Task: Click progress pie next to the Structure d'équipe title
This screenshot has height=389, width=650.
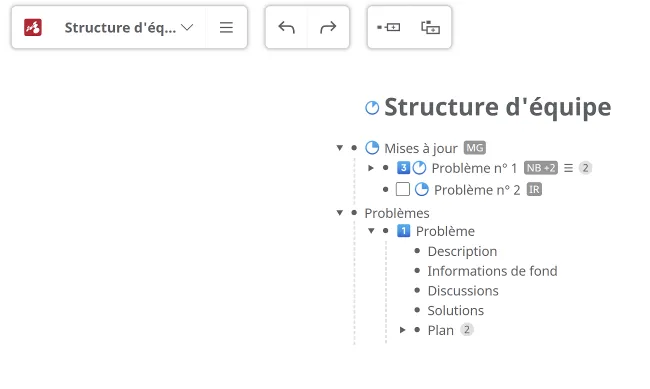Action: pos(372,108)
